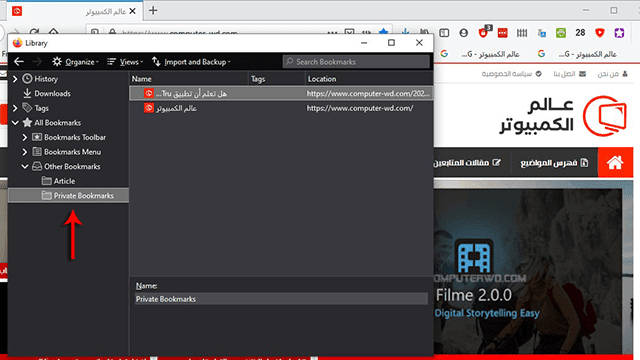Select Downloads in the Library sidebar
Image resolution: width=640 pixels, height=360 pixels.
pyautogui.click(x=52, y=93)
